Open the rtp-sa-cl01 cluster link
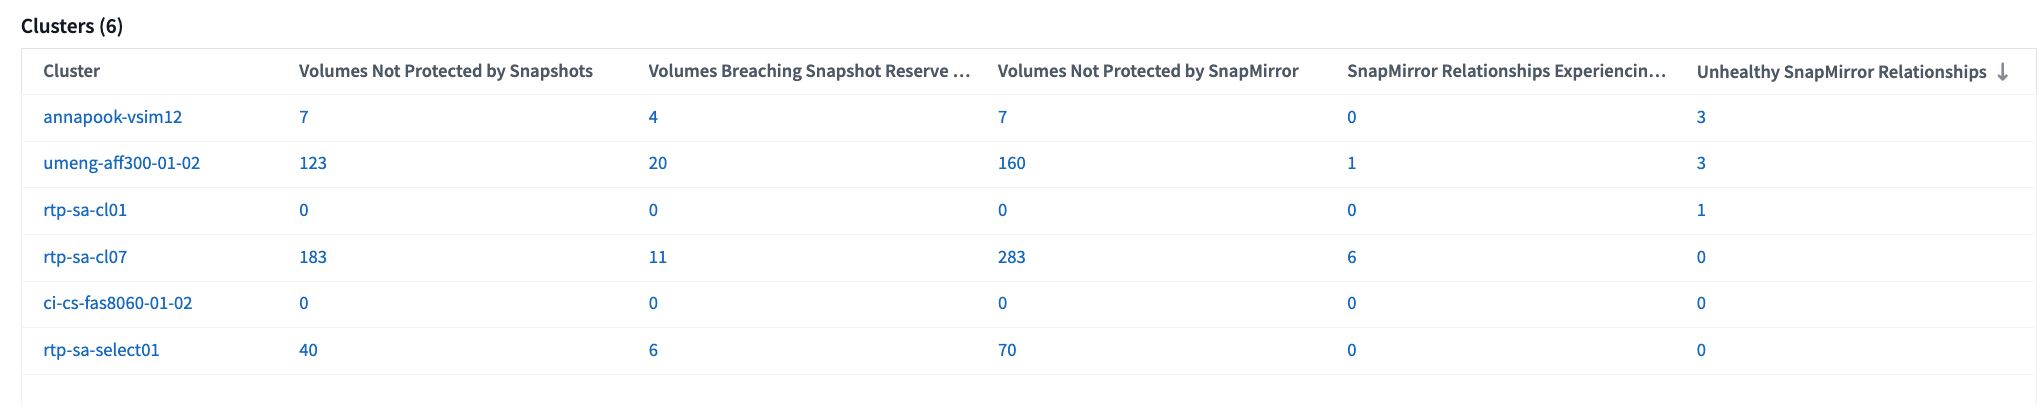This screenshot has height=406, width=2044. (85, 210)
